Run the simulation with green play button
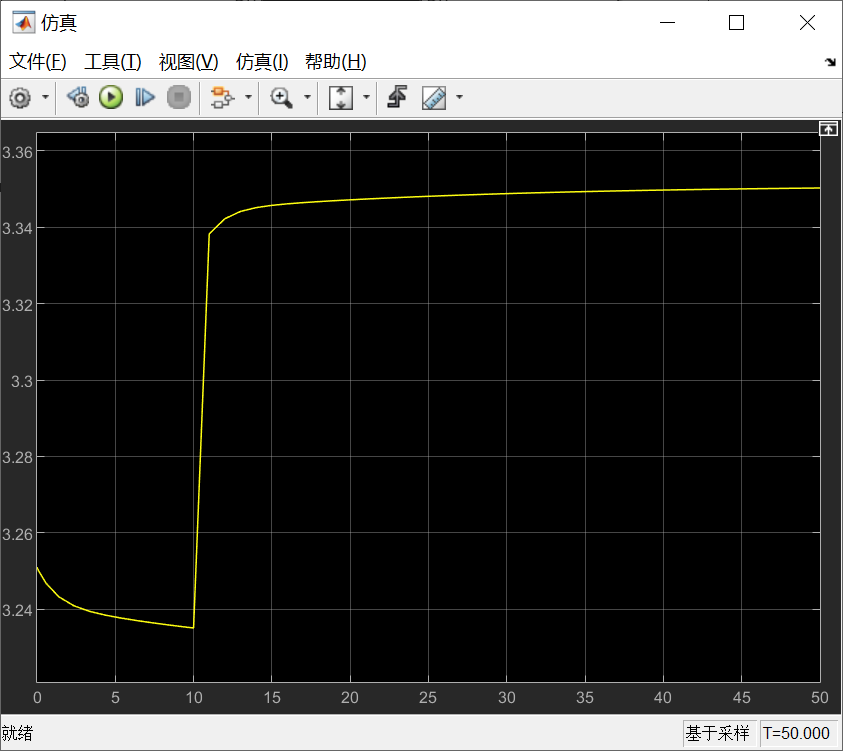This screenshot has height=751, width=843. (111, 97)
